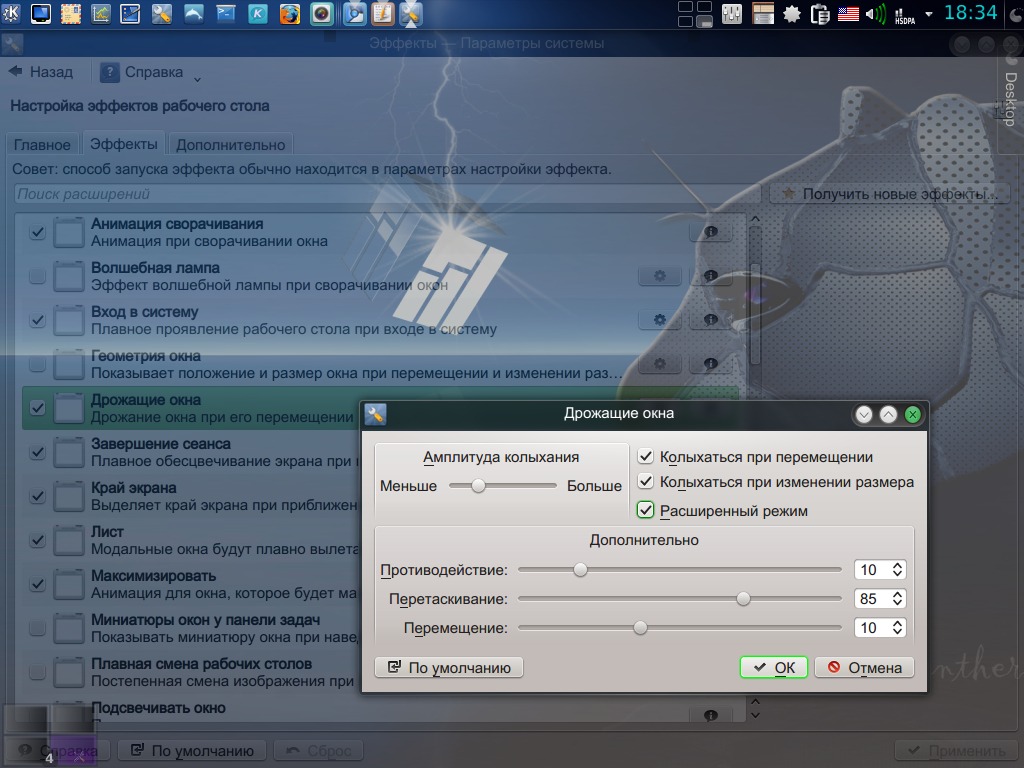Click the scroll-up arrow of effects list
This screenshot has width=1024, height=768.
755,219
